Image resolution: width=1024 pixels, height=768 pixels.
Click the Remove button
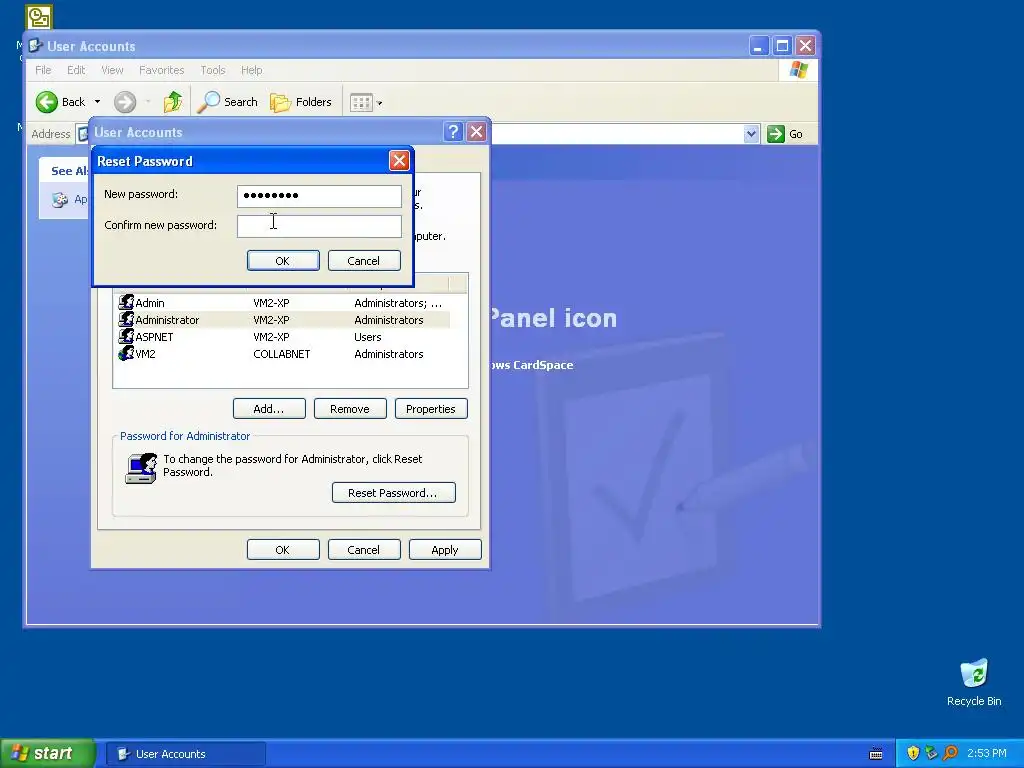[350, 409]
